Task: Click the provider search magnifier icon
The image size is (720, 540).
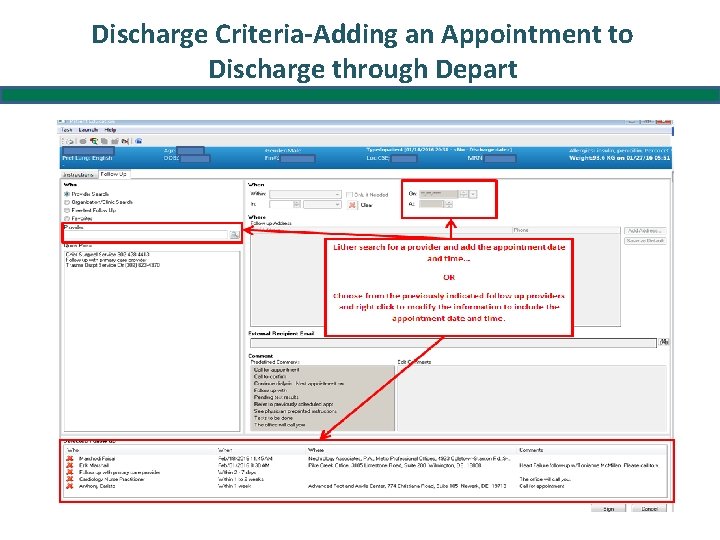Action: click(234, 235)
